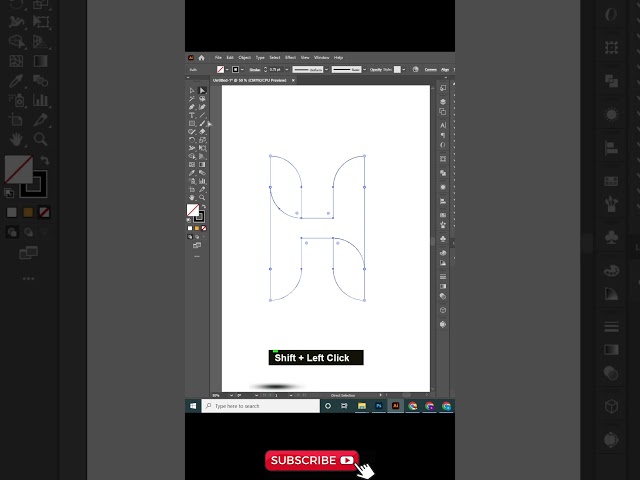
Task: Expand the control bar stroke color dropdown
Action: click(x=242, y=70)
